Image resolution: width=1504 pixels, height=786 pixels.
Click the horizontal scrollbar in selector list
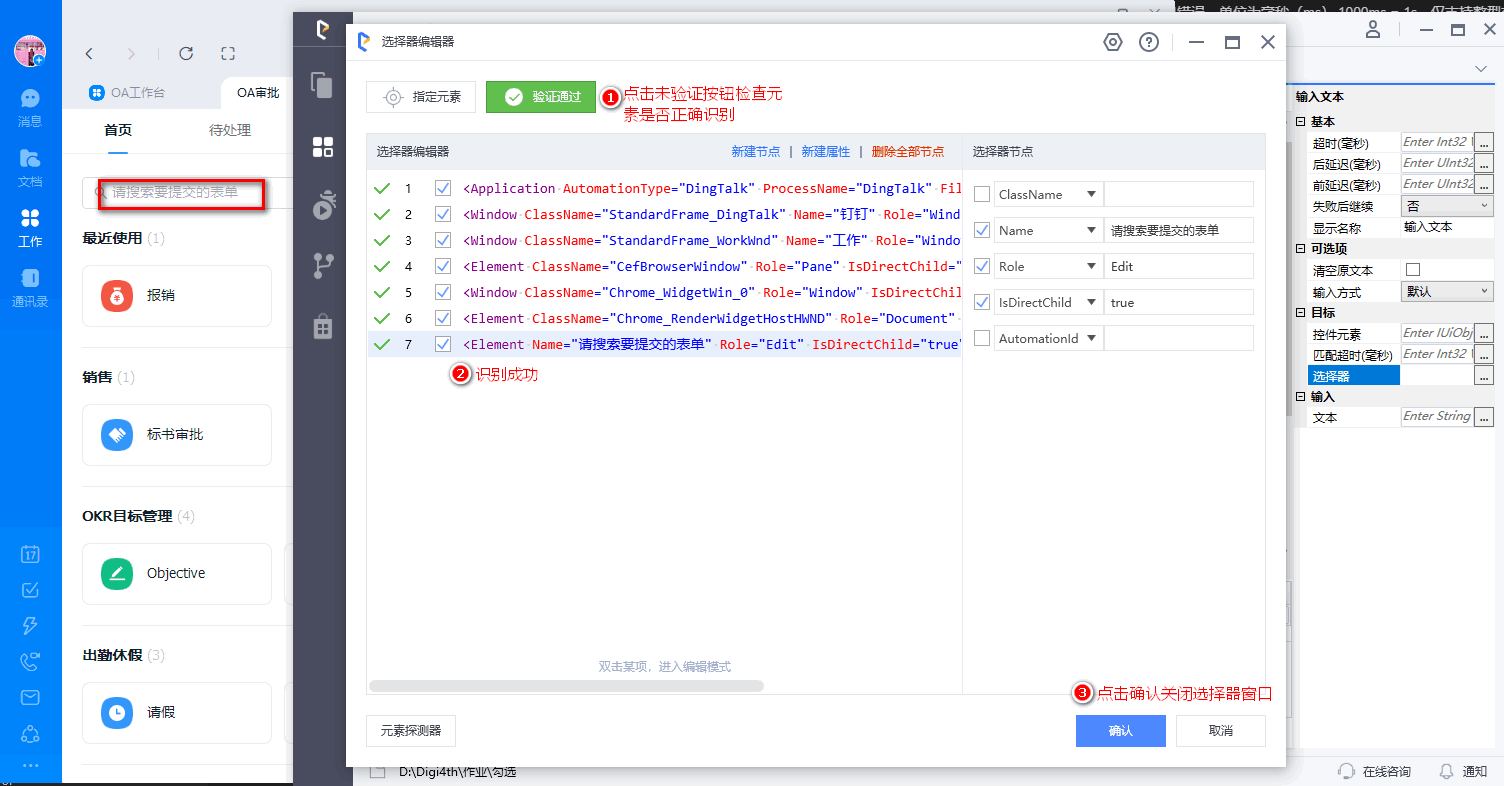click(566, 686)
